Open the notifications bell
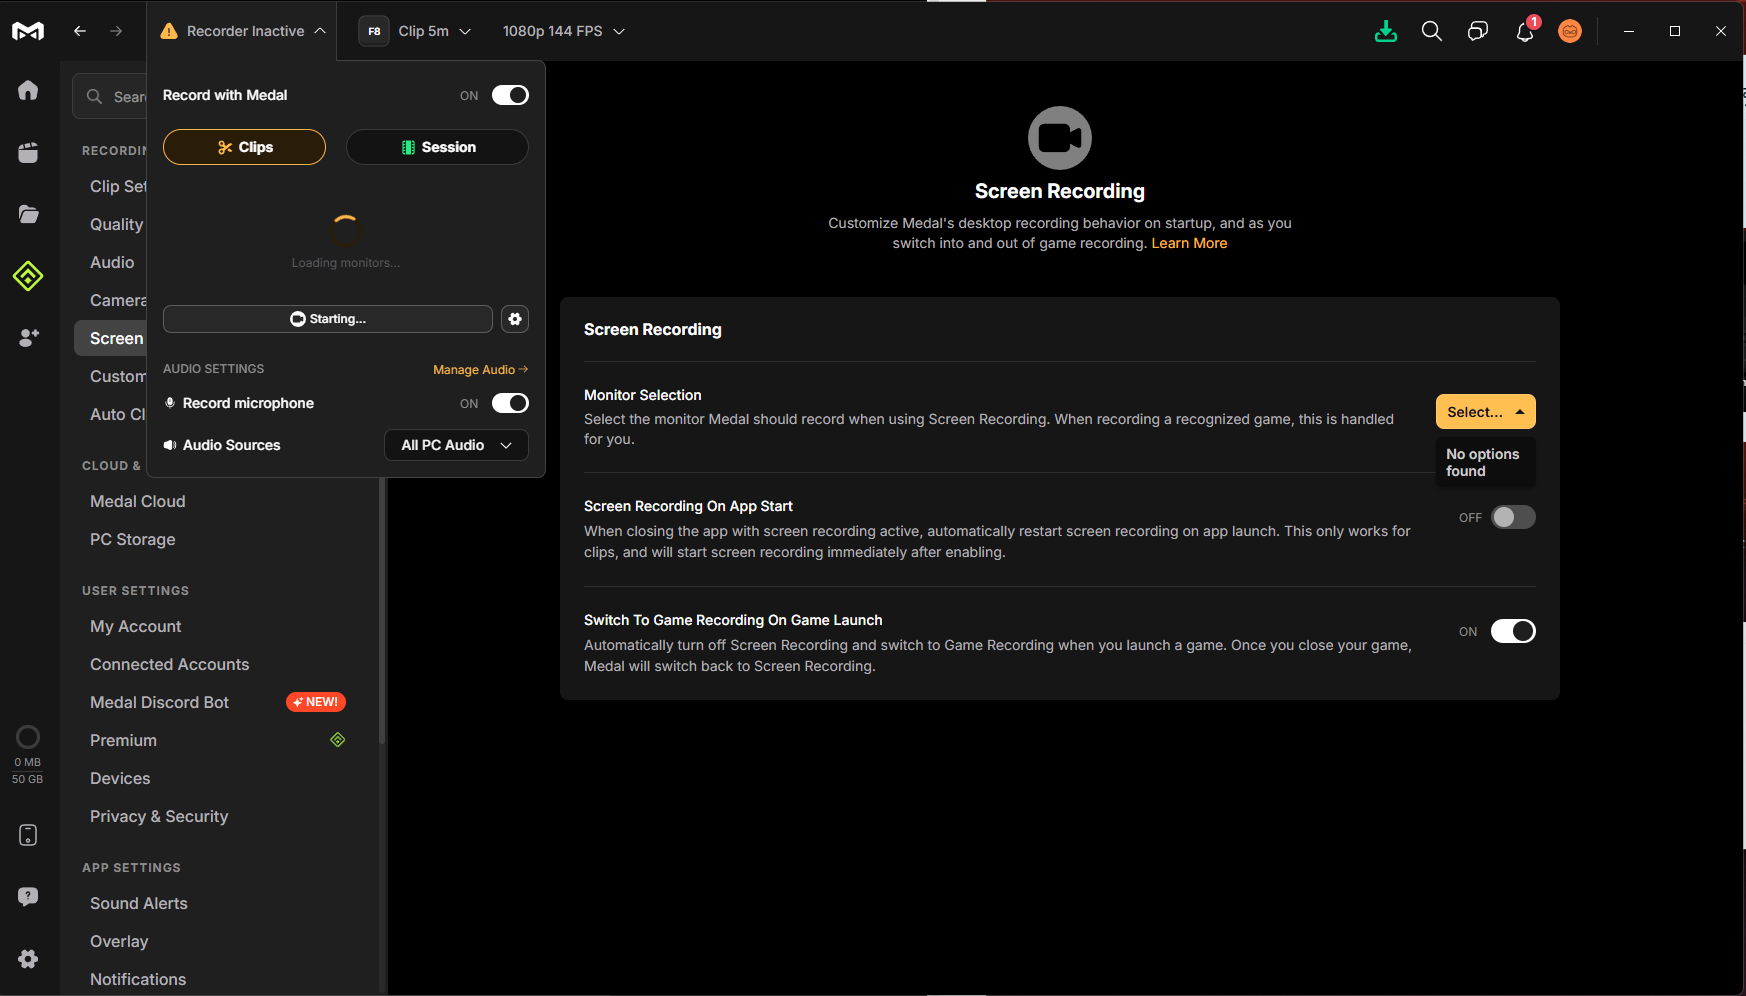The height and width of the screenshot is (996, 1746). click(1525, 31)
